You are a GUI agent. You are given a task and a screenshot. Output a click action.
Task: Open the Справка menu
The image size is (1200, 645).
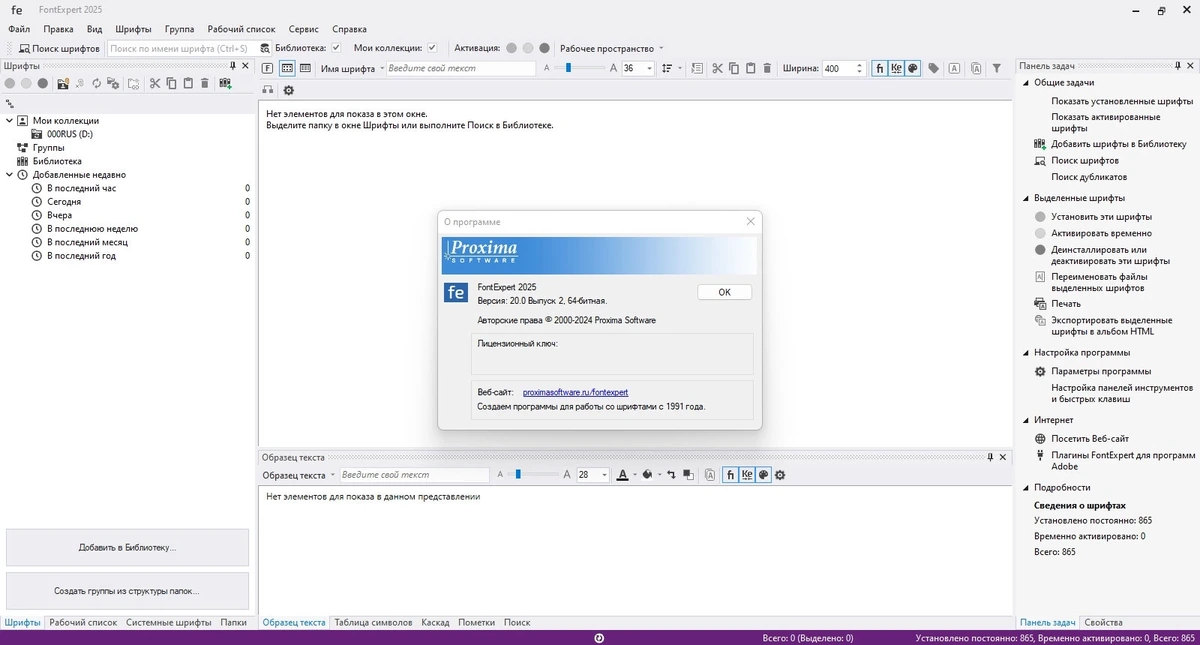pyautogui.click(x=349, y=29)
